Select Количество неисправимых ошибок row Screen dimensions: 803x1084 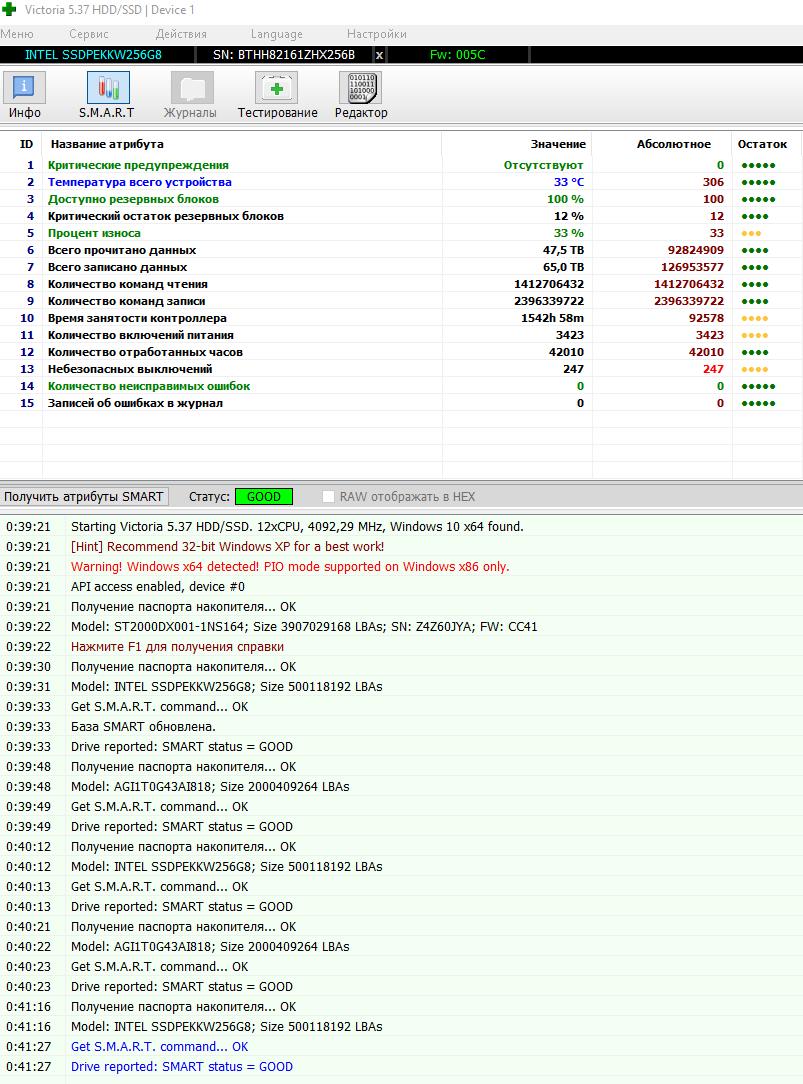pyautogui.click(x=401, y=386)
